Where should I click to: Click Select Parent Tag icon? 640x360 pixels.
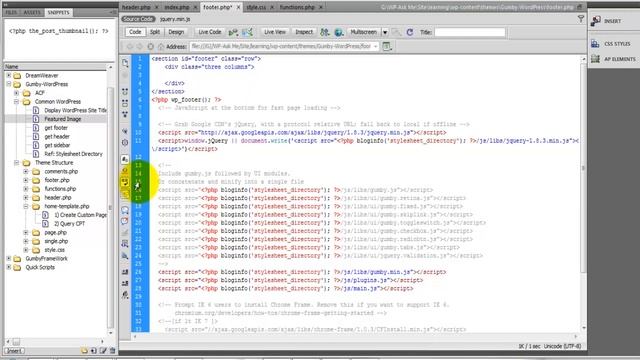pyautogui.click(x=125, y=131)
